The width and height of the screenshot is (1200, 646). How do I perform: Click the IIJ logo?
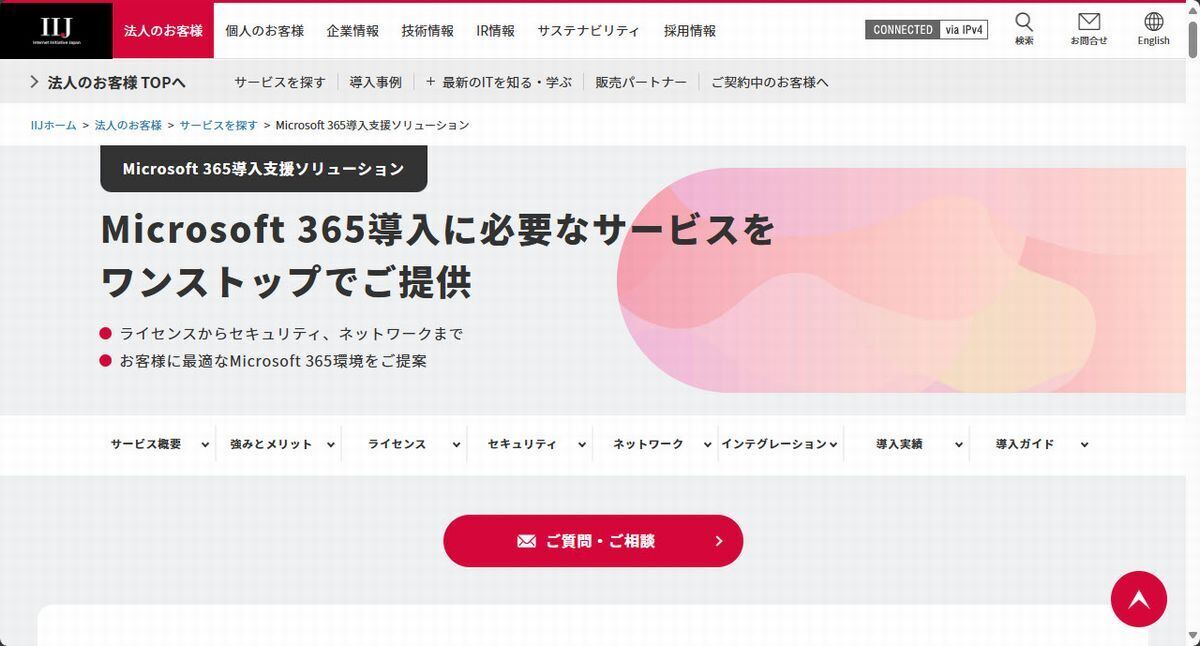pos(56,31)
